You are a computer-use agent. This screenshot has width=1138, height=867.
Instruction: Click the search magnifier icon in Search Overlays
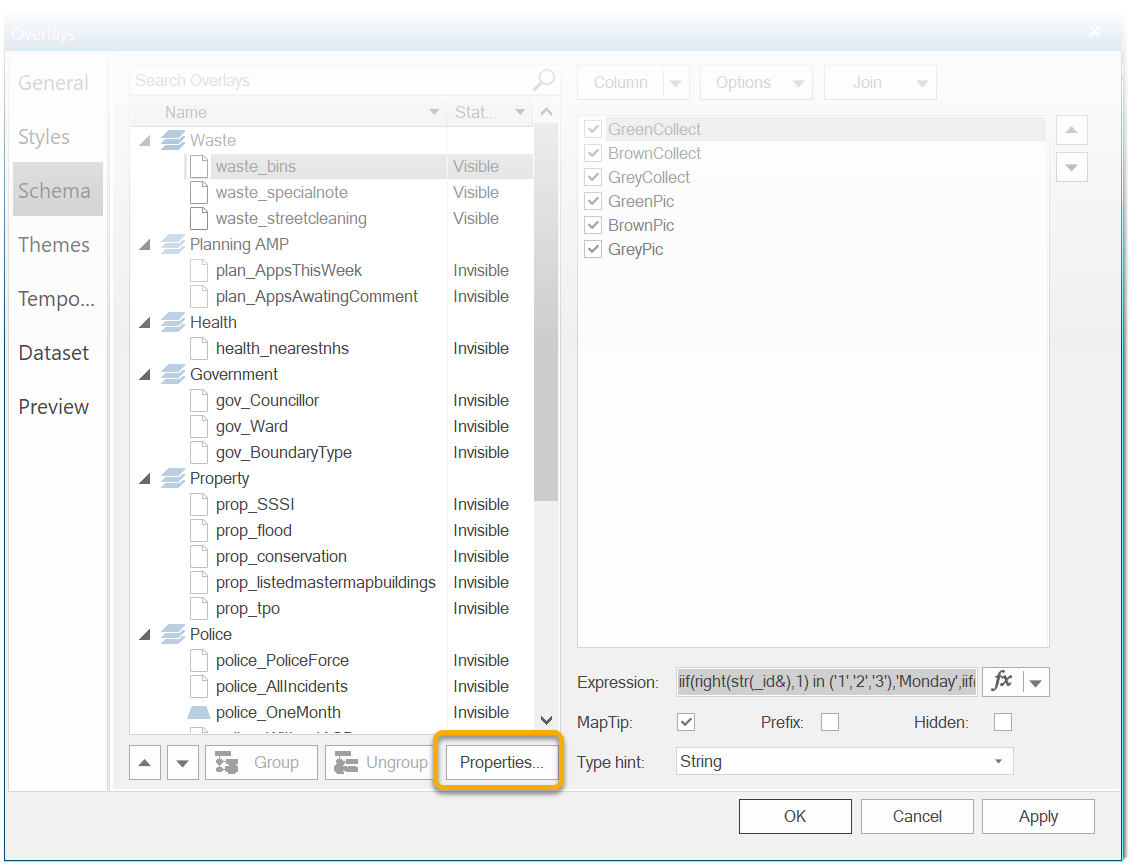(544, 80)
